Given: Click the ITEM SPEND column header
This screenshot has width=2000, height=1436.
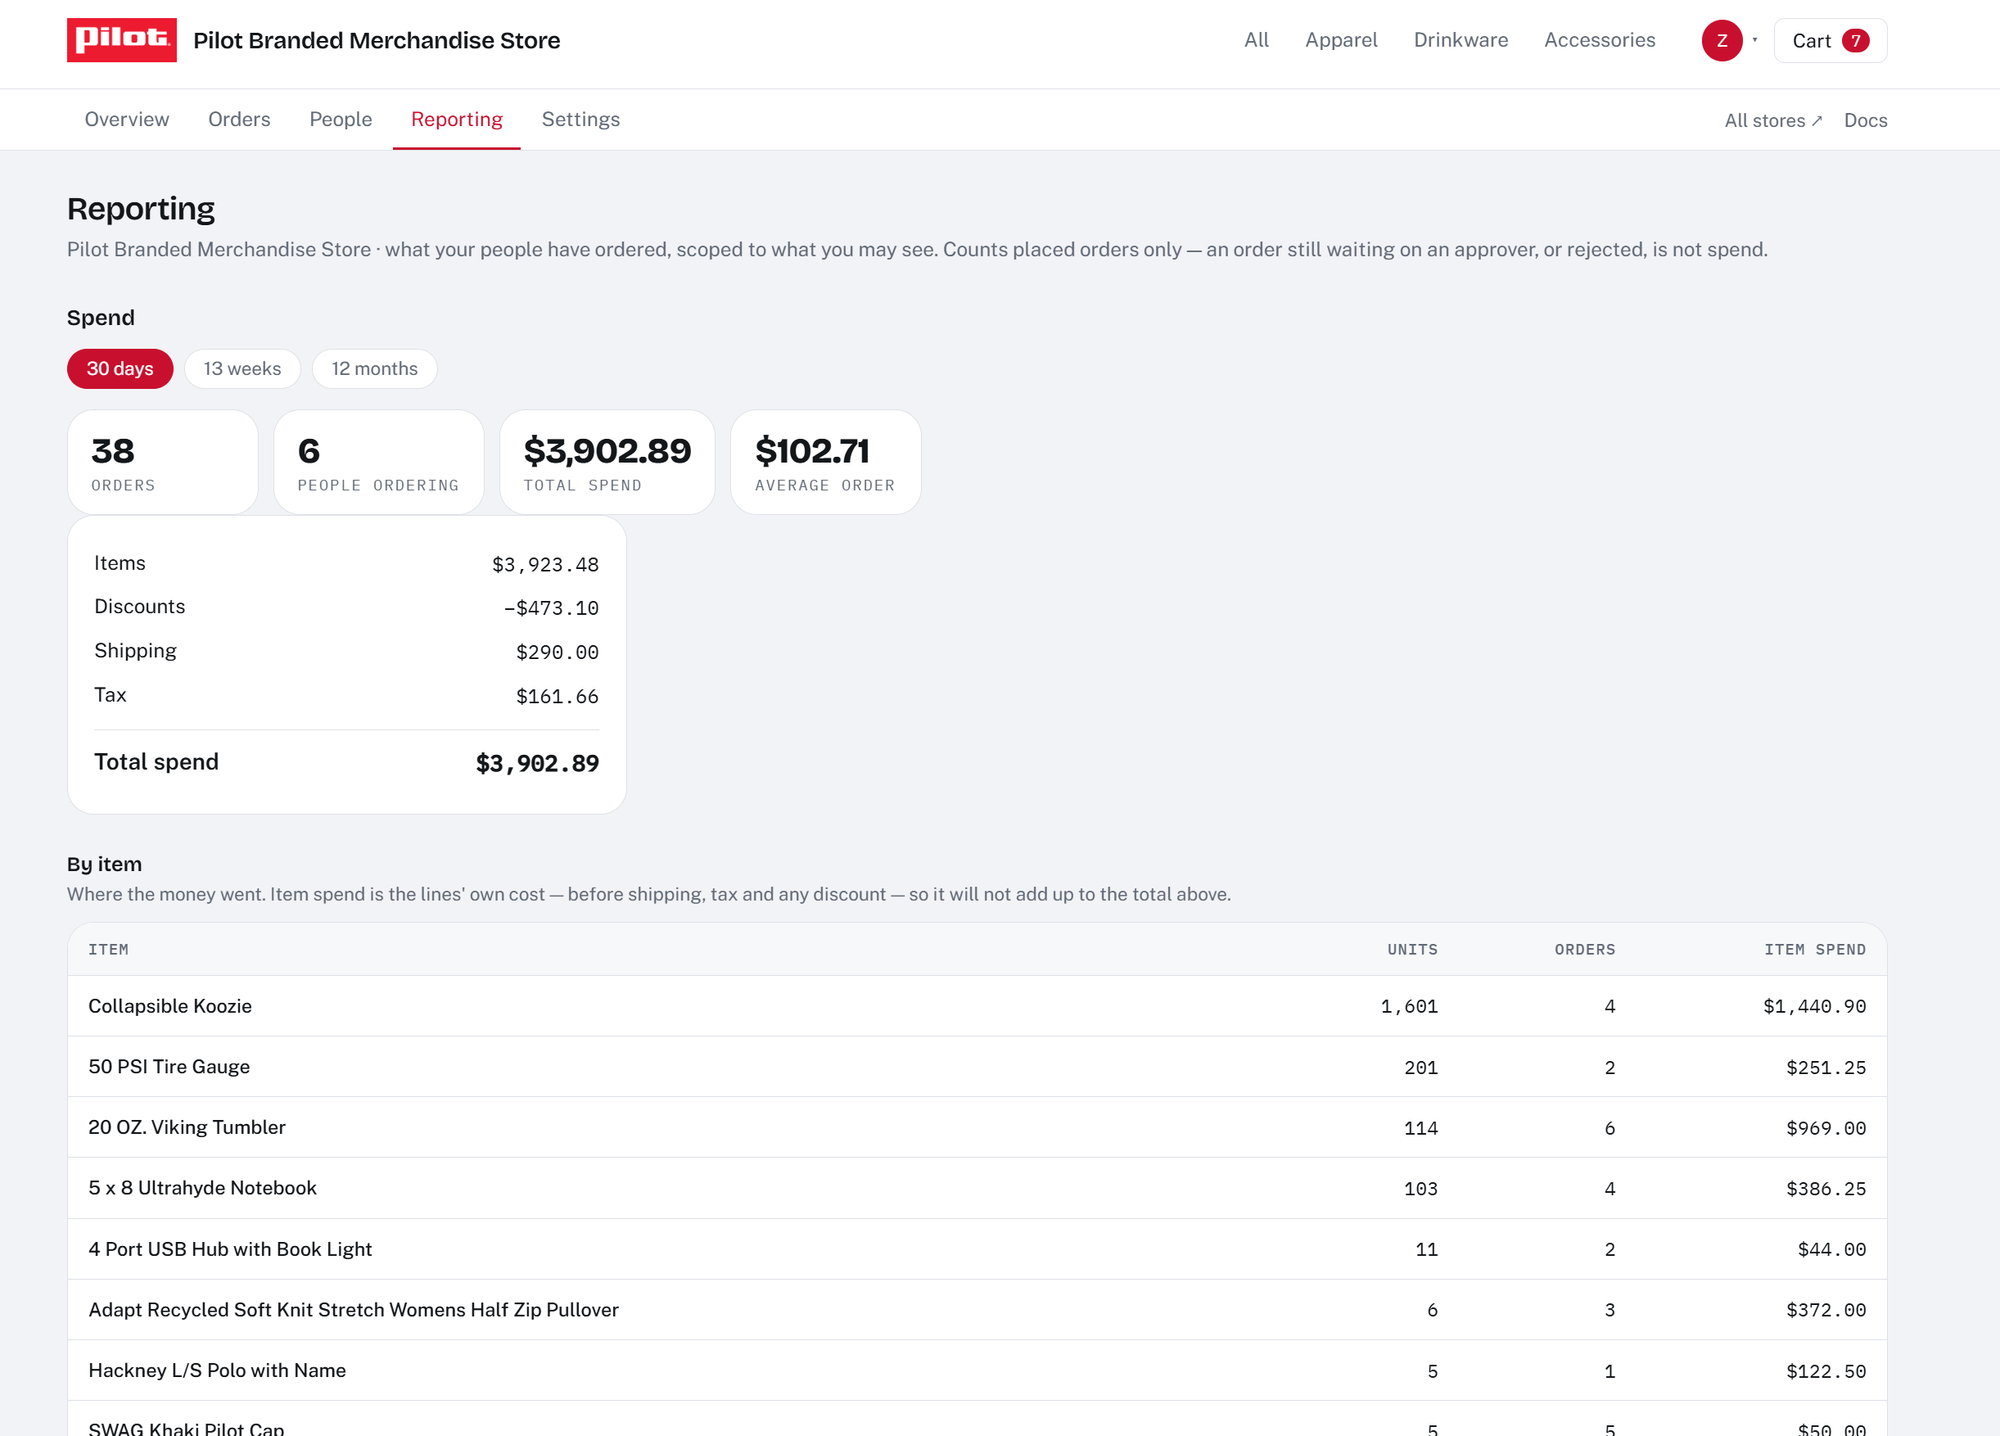Looking at the screenshot, I should tap(1815, 949).
